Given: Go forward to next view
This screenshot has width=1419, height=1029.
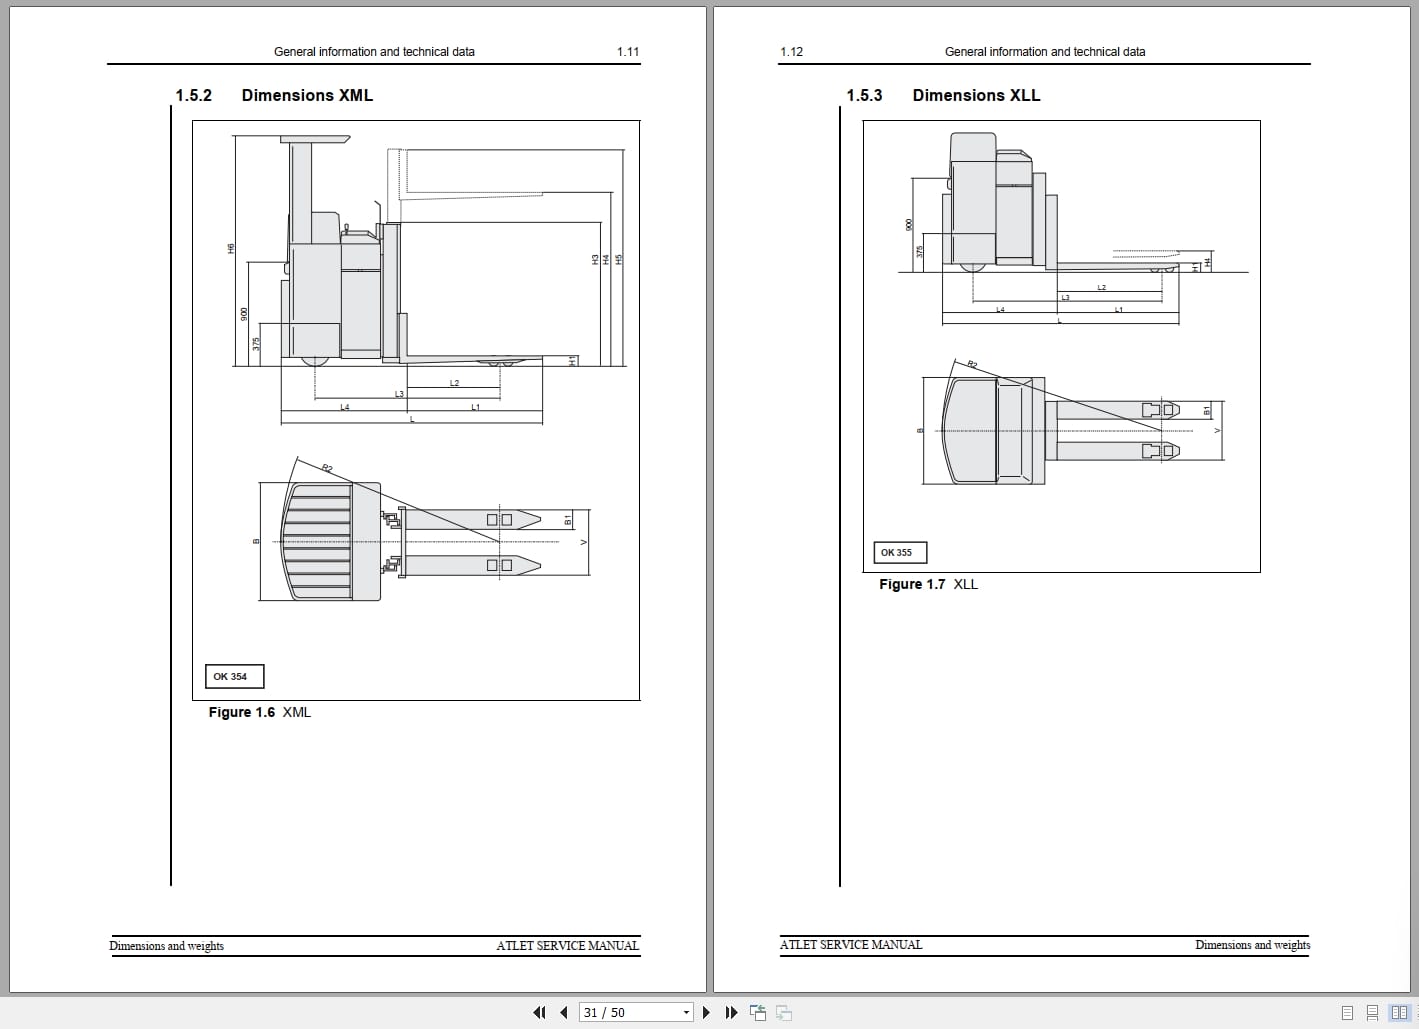Looking at the screenshot, I should [784, 1012].
